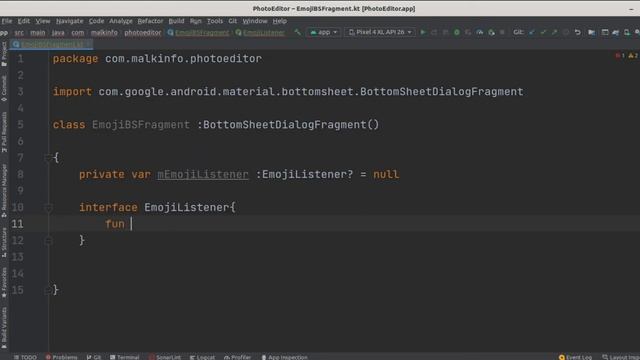640x360 pixels.
Task: Open the Event Log
Action: (575, 357)
